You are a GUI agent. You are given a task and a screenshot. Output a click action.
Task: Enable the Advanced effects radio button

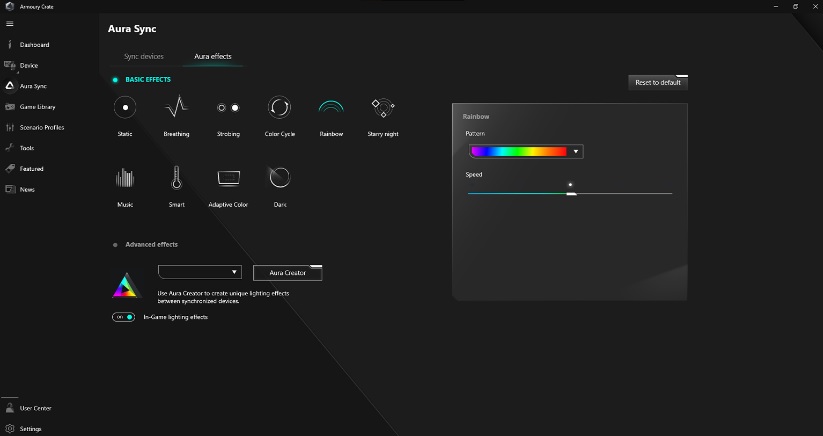coord(116,244)
